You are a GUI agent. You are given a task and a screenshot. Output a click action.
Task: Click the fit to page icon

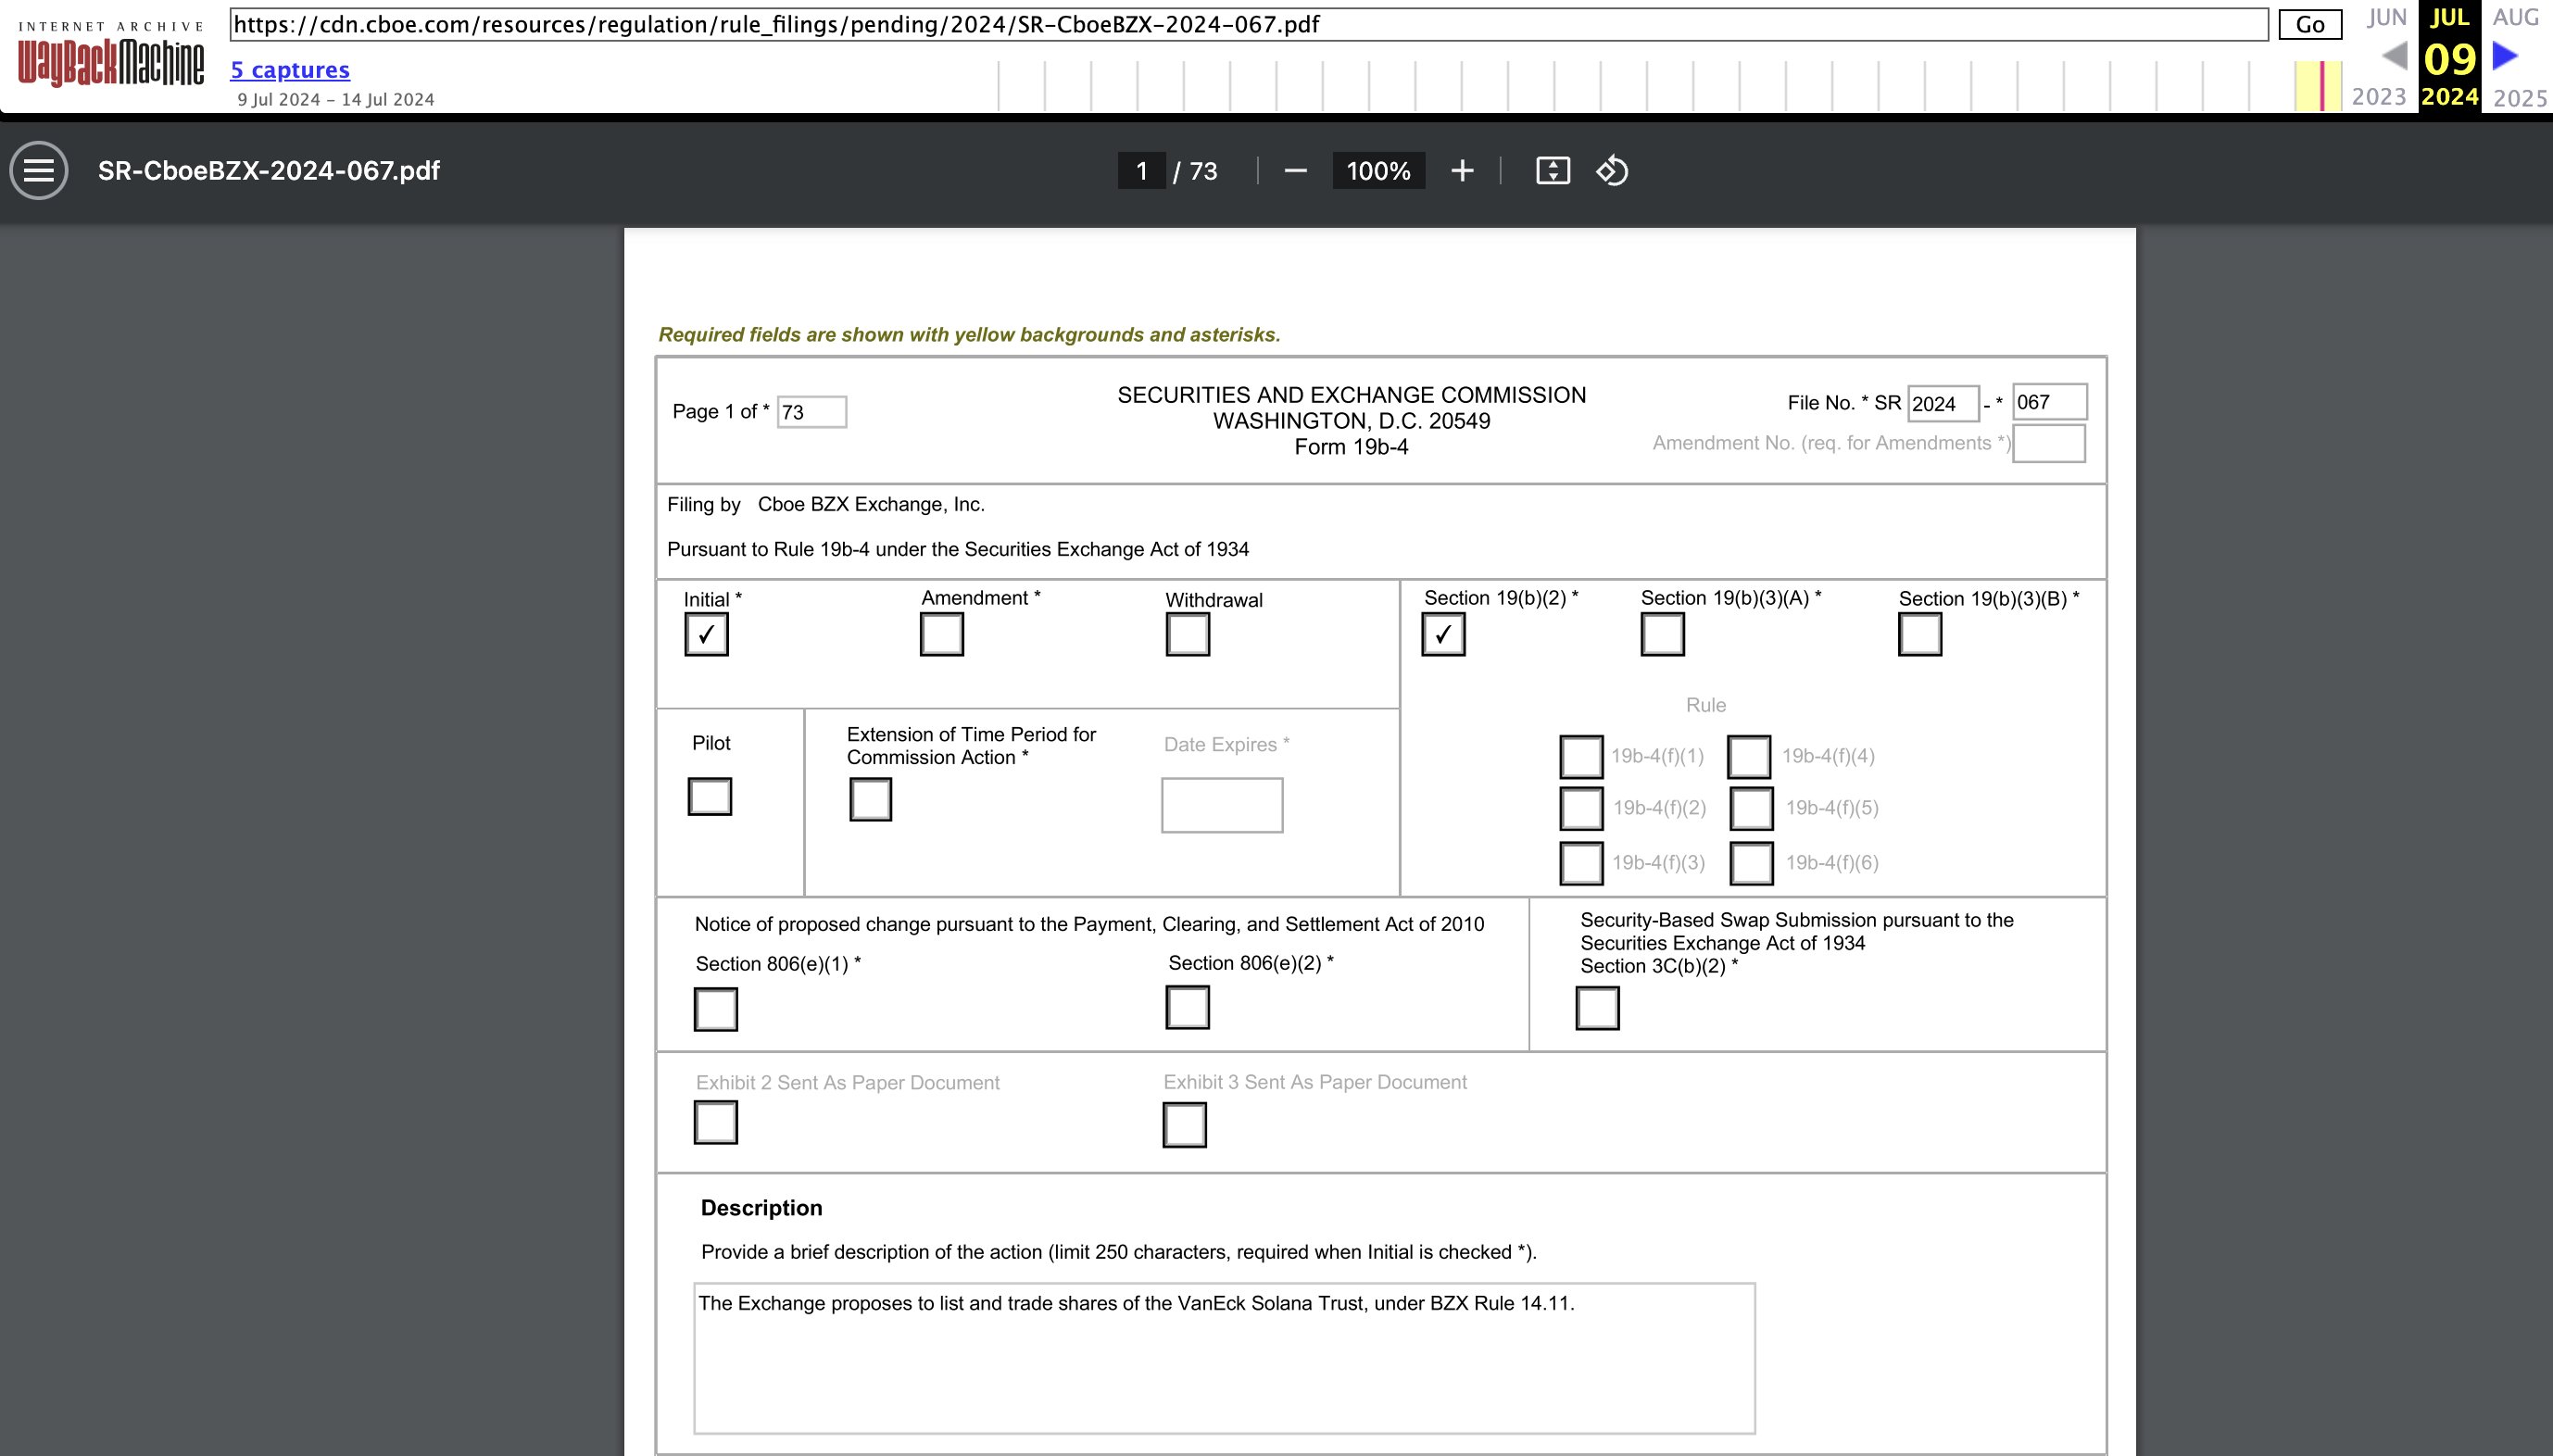pyautogui.click(x=1552, y=171)
